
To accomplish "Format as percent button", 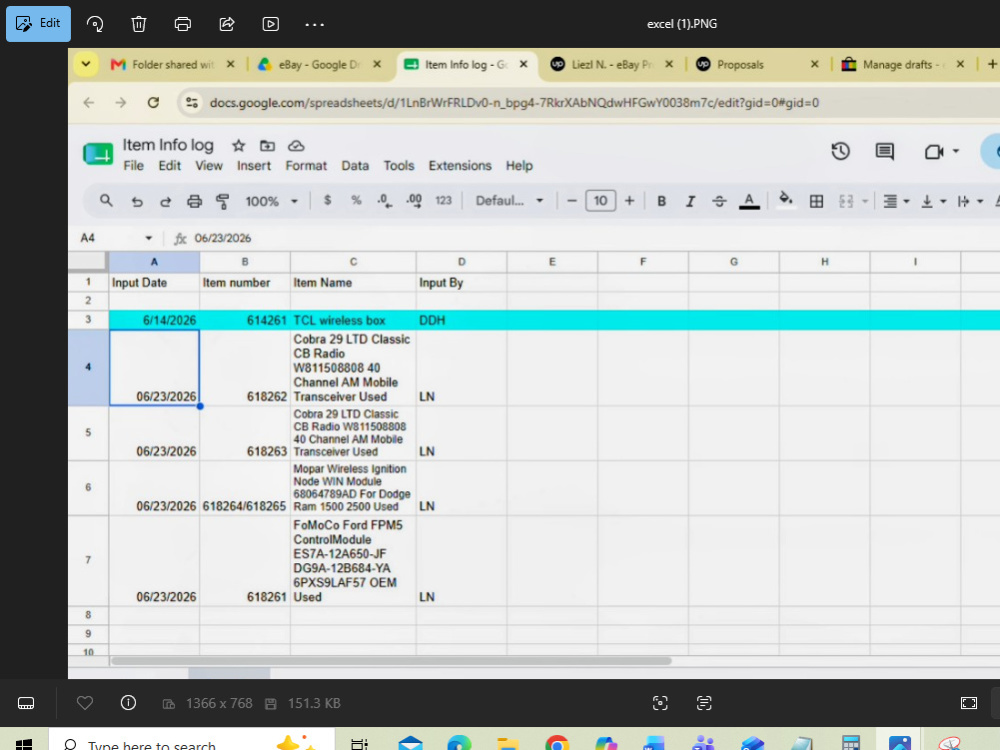I will pos(356,200).
